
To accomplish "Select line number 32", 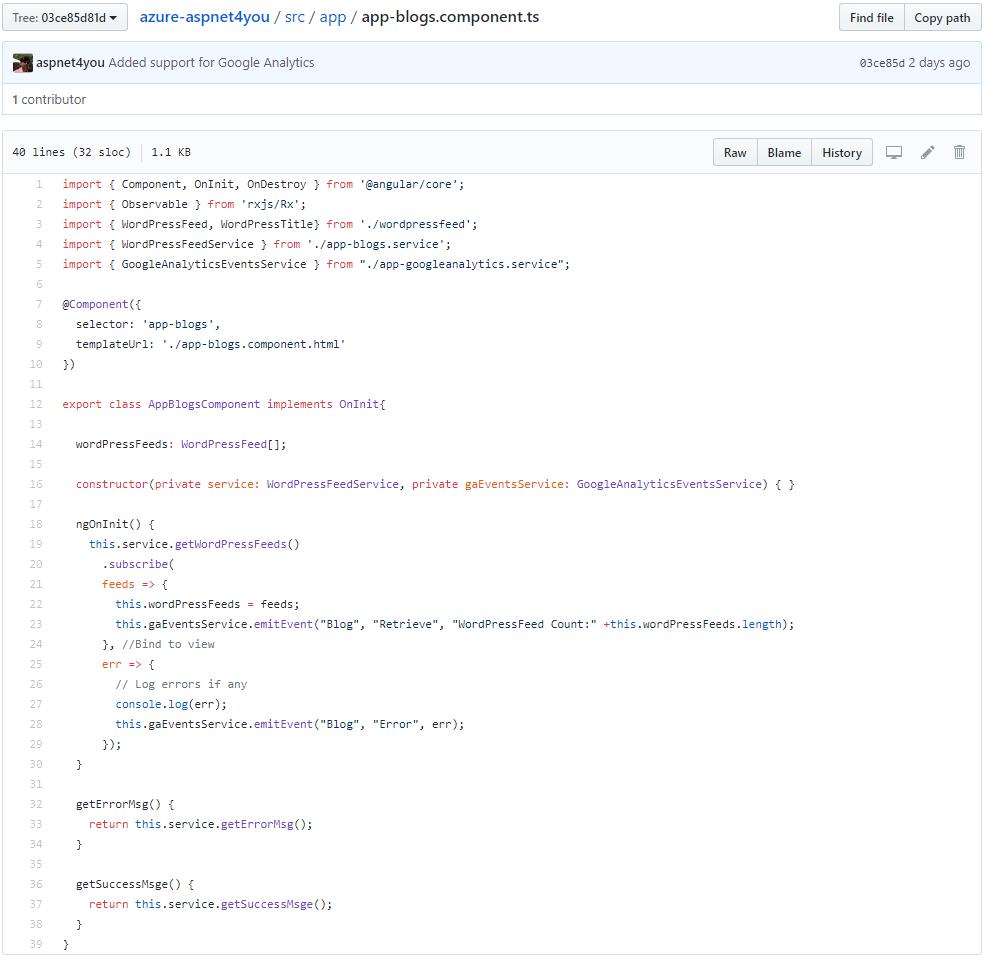I will (36, 804).
